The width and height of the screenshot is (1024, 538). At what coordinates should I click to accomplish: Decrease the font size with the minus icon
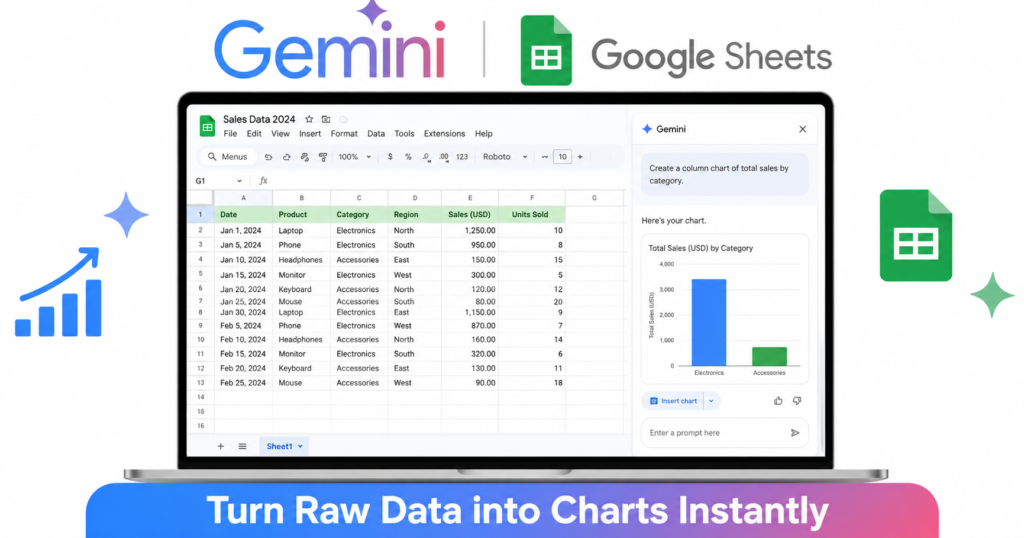pyautogui.click(x=545, y=157)
